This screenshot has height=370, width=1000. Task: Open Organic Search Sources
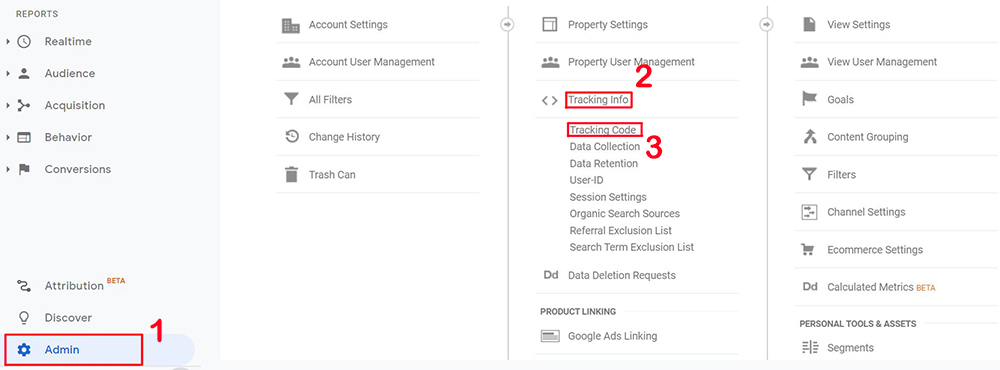pos(624,214)
